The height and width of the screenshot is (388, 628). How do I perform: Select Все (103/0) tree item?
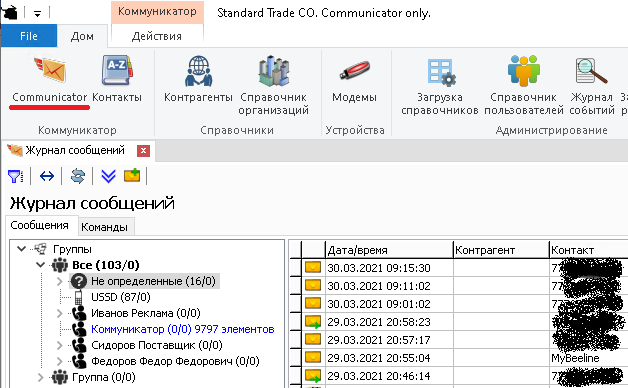pyautogui.click(x=106, y=265)
